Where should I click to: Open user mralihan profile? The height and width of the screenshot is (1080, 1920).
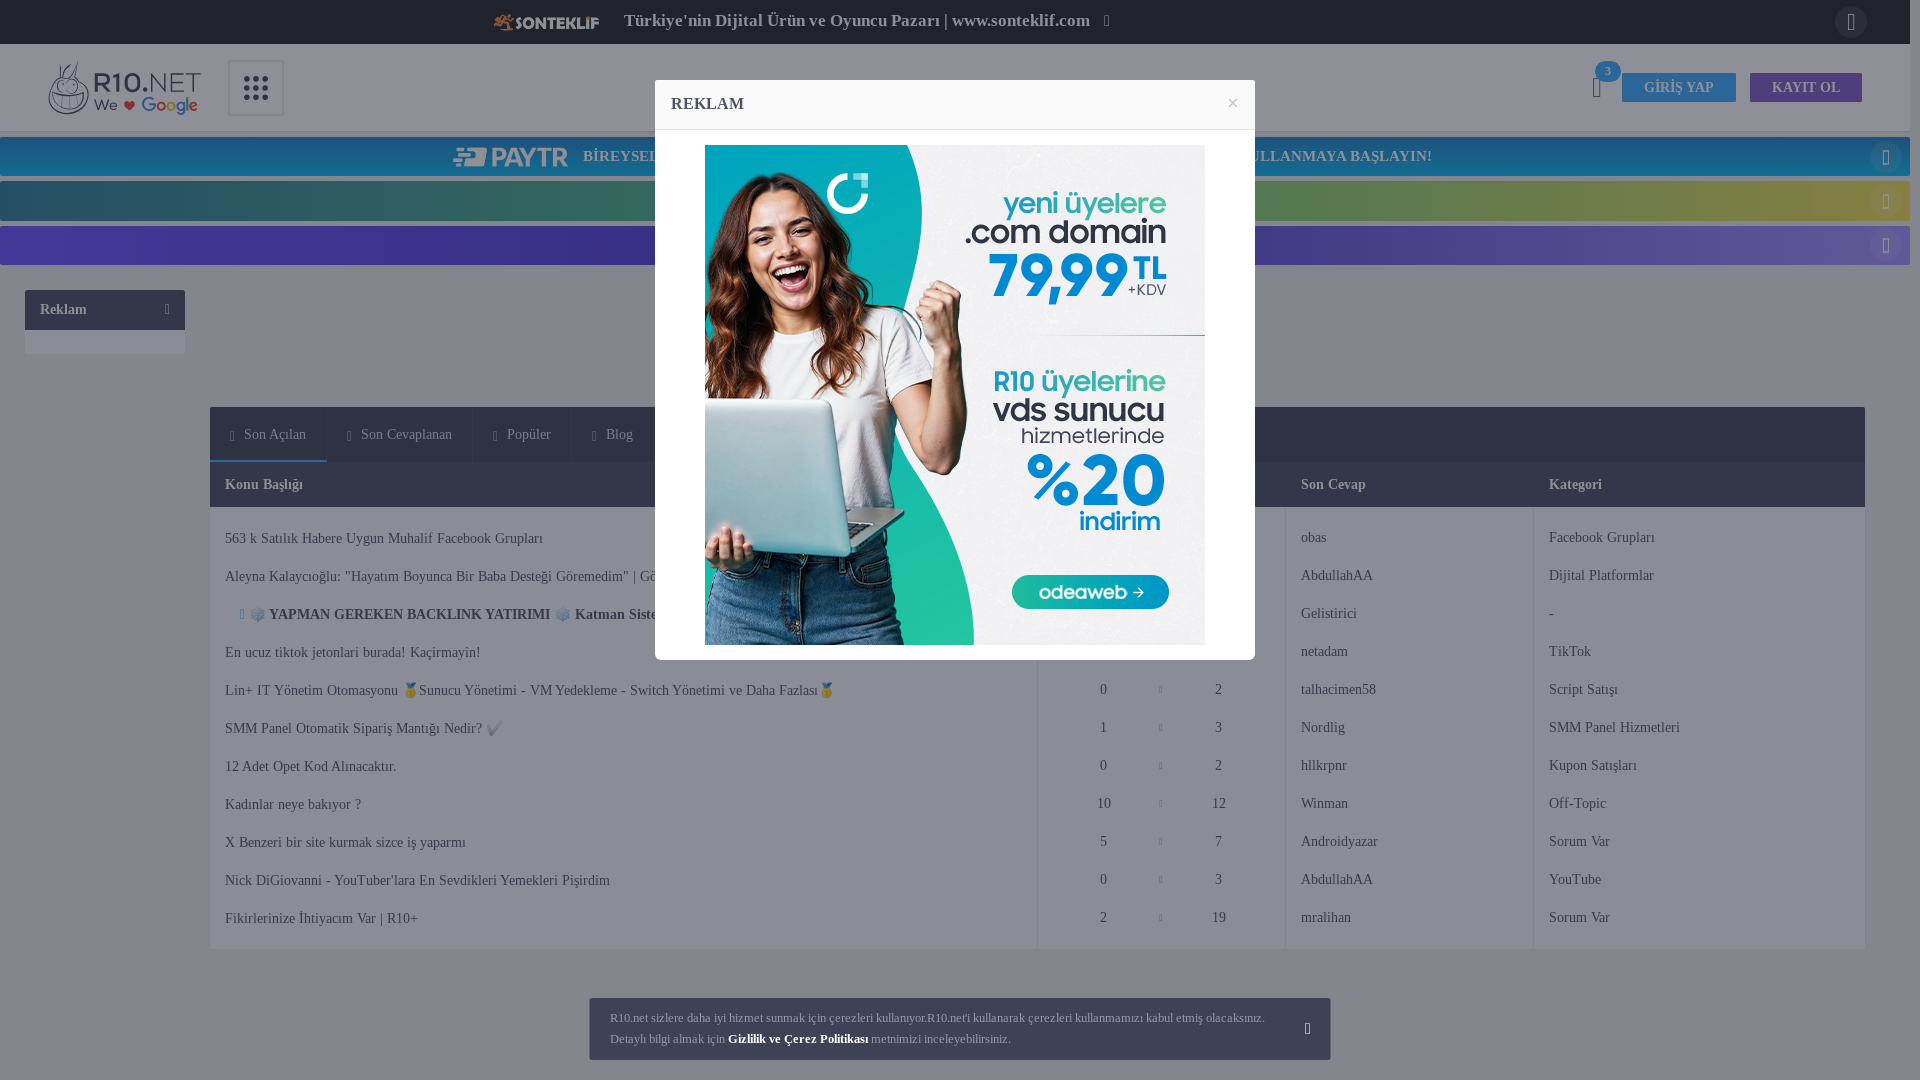(x=1325, y=918)
